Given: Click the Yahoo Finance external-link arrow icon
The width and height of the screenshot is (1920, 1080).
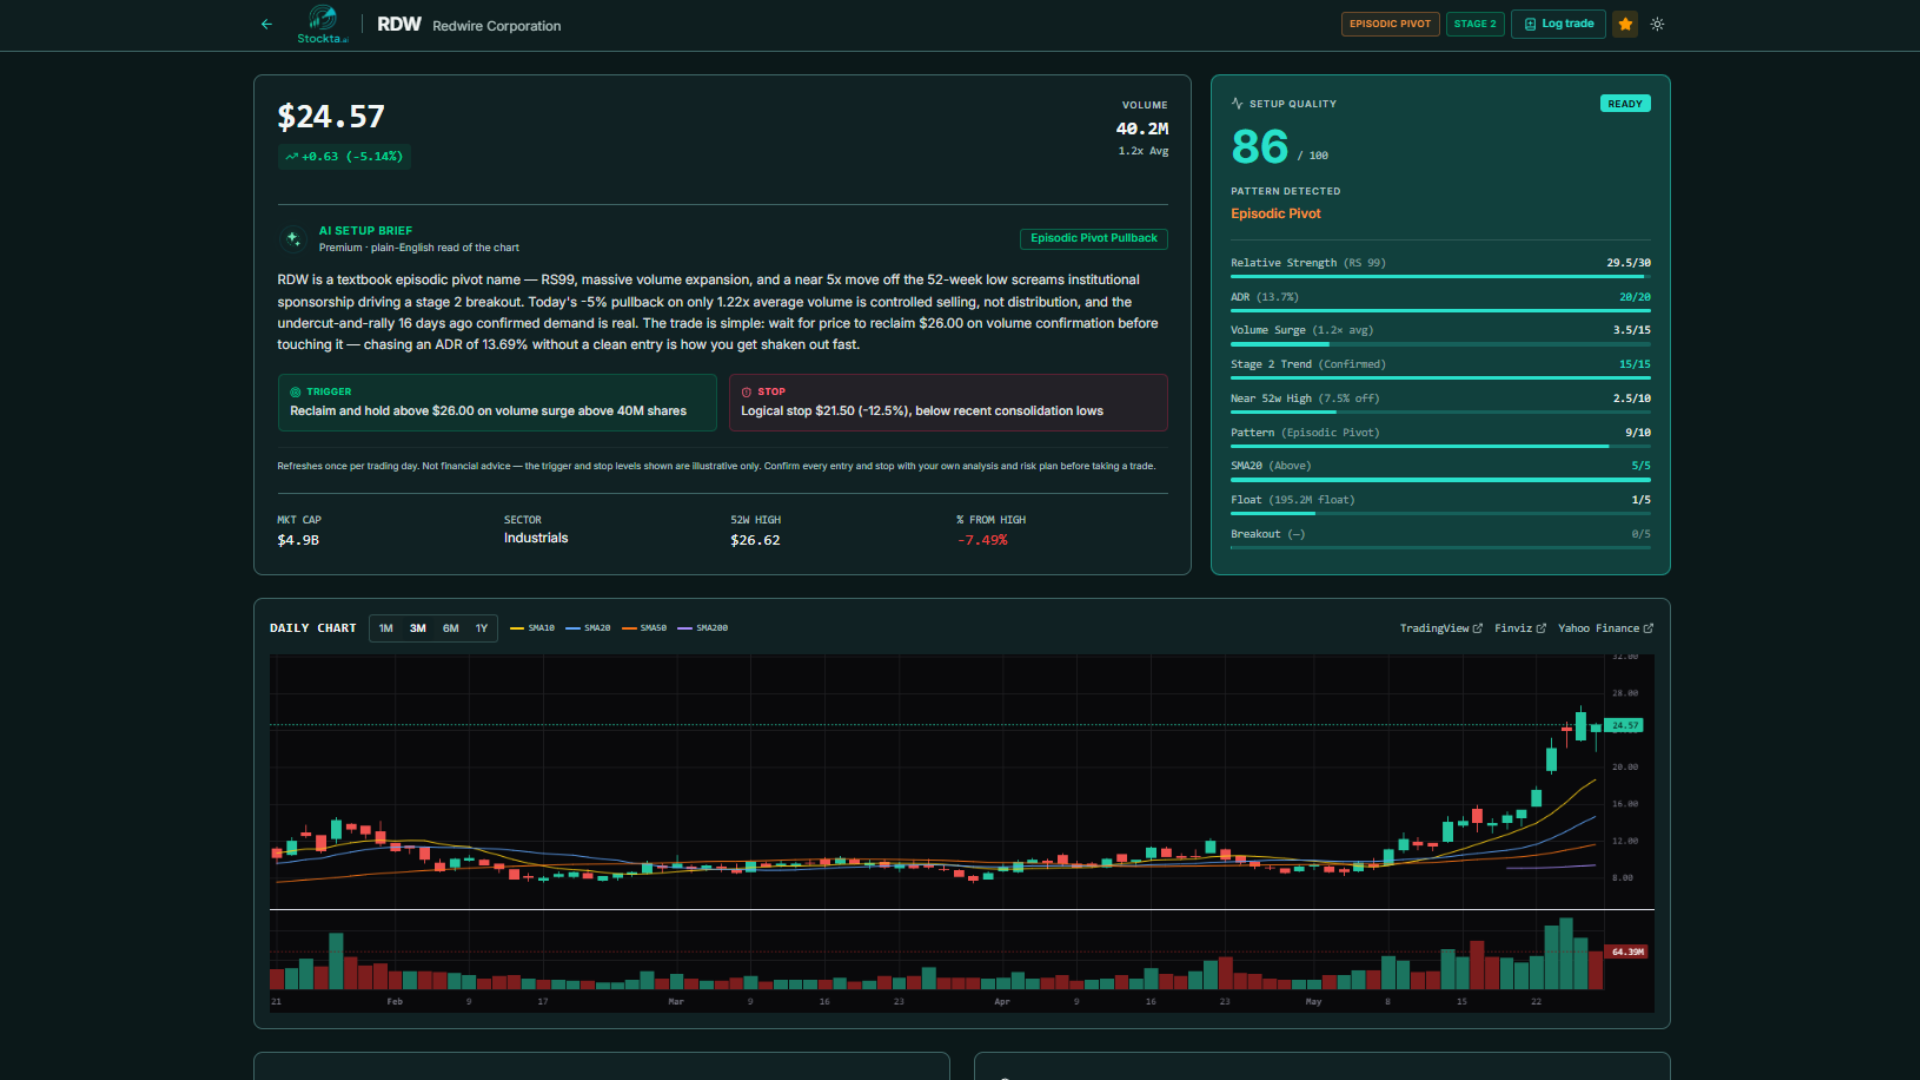Looking at the screenshot, I should click(x=1649, y=628).
